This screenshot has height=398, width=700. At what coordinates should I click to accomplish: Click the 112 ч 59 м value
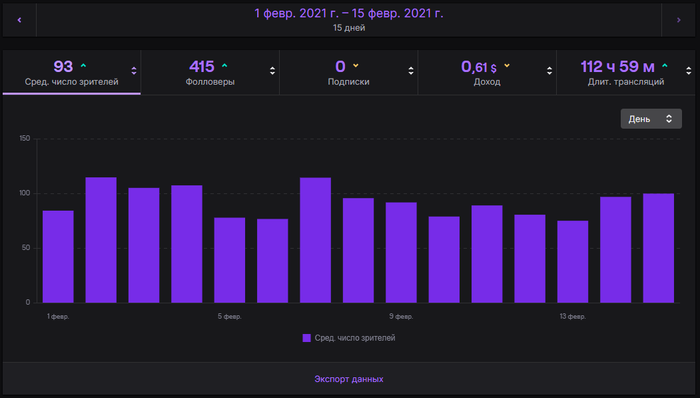pos(617,66)
